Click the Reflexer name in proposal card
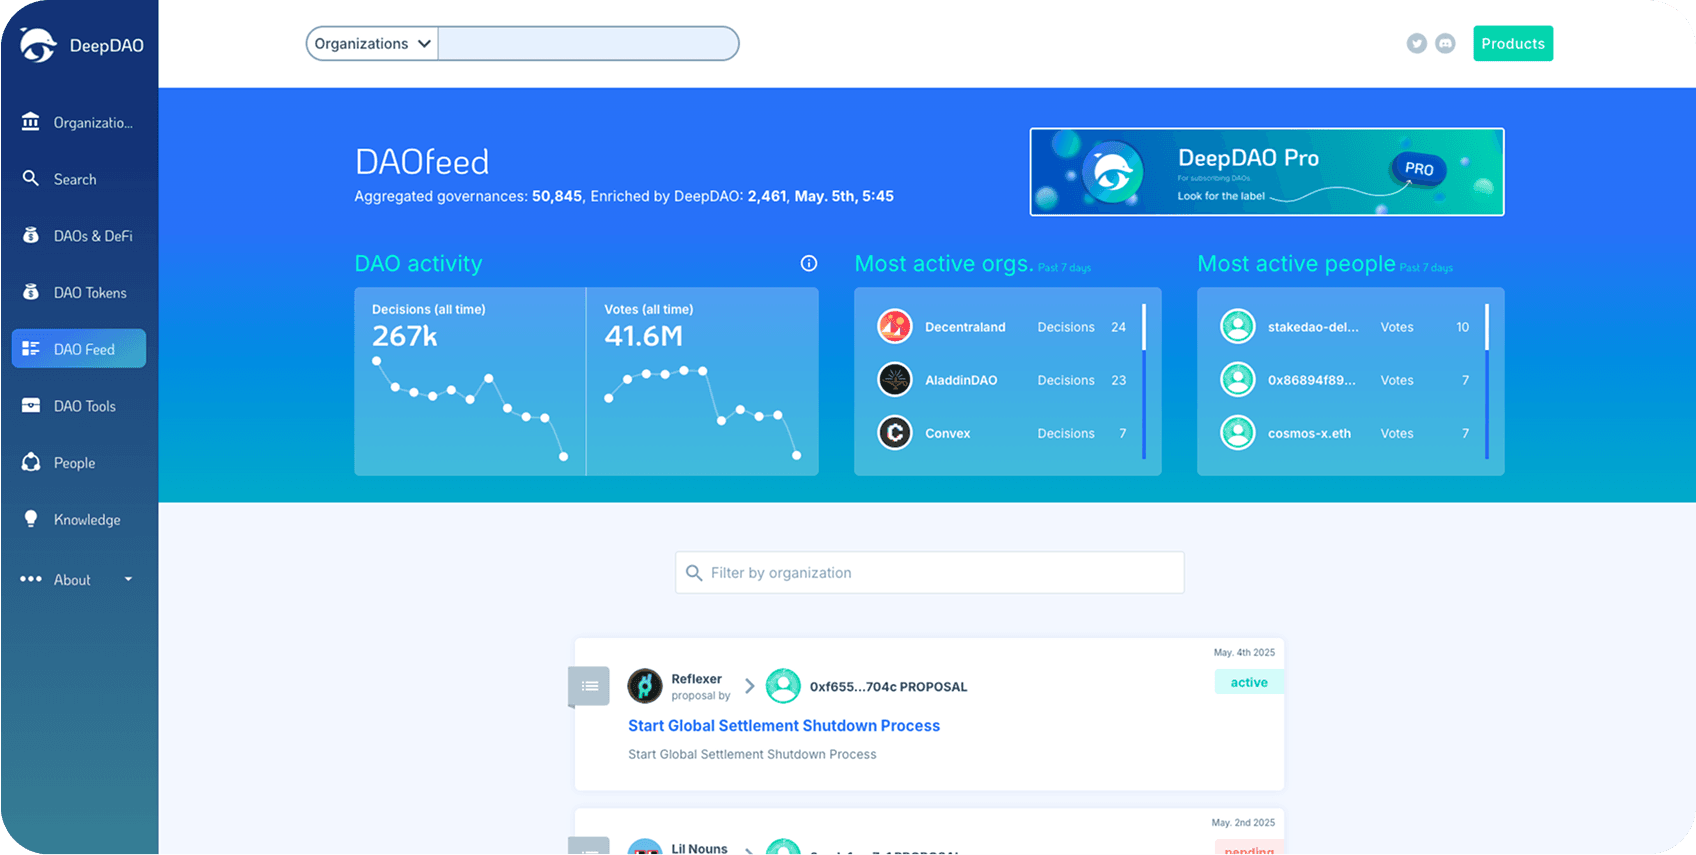Image resolution: width=1696 pixels, height=855 pixels. click(696, 679)
